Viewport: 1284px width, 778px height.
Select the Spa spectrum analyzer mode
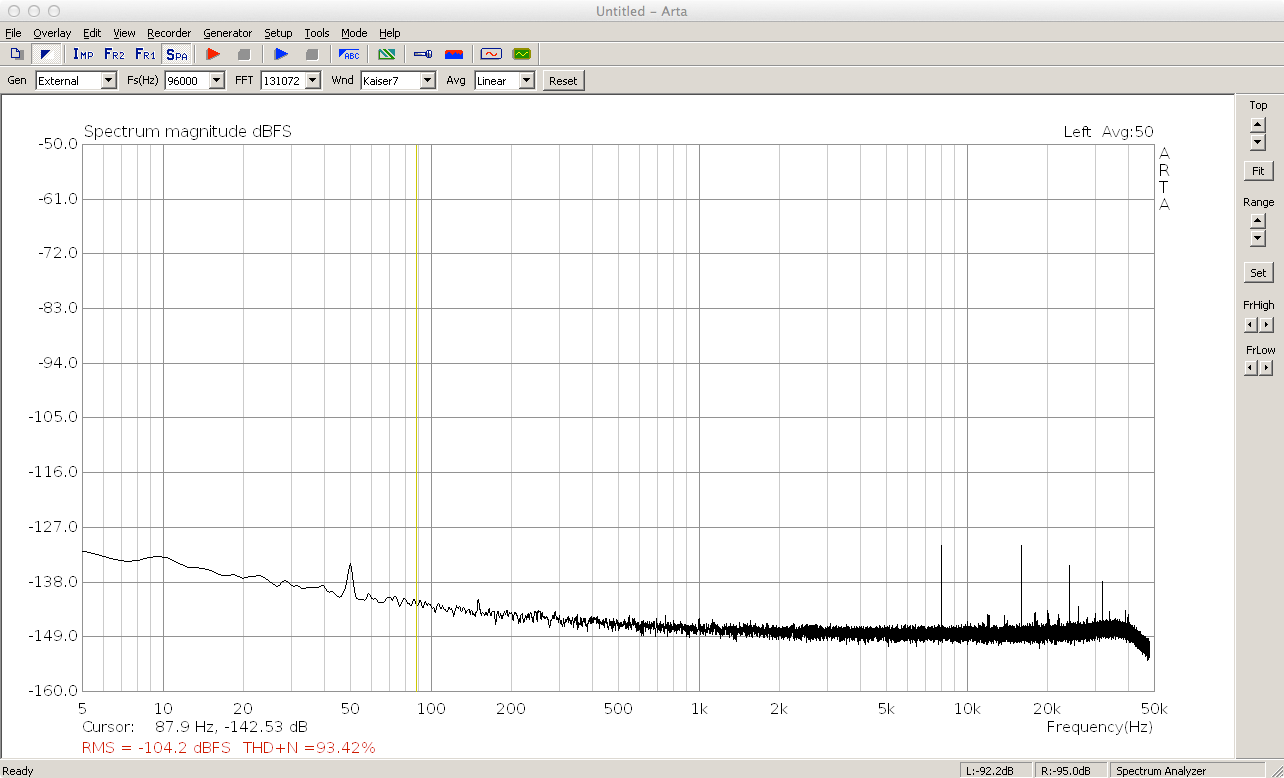[177, 54]
